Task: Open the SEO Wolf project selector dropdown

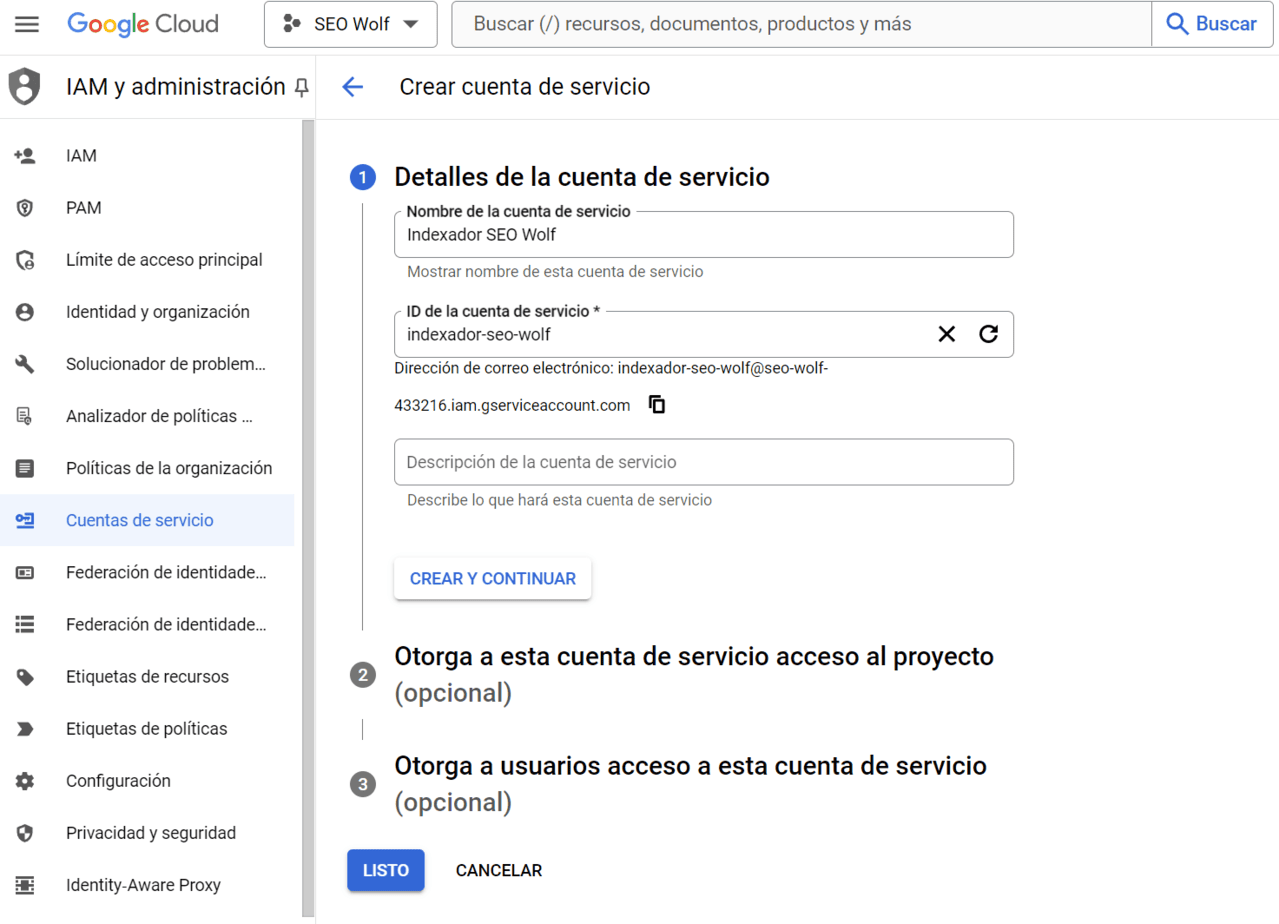Action: click(x=349, y=24)
